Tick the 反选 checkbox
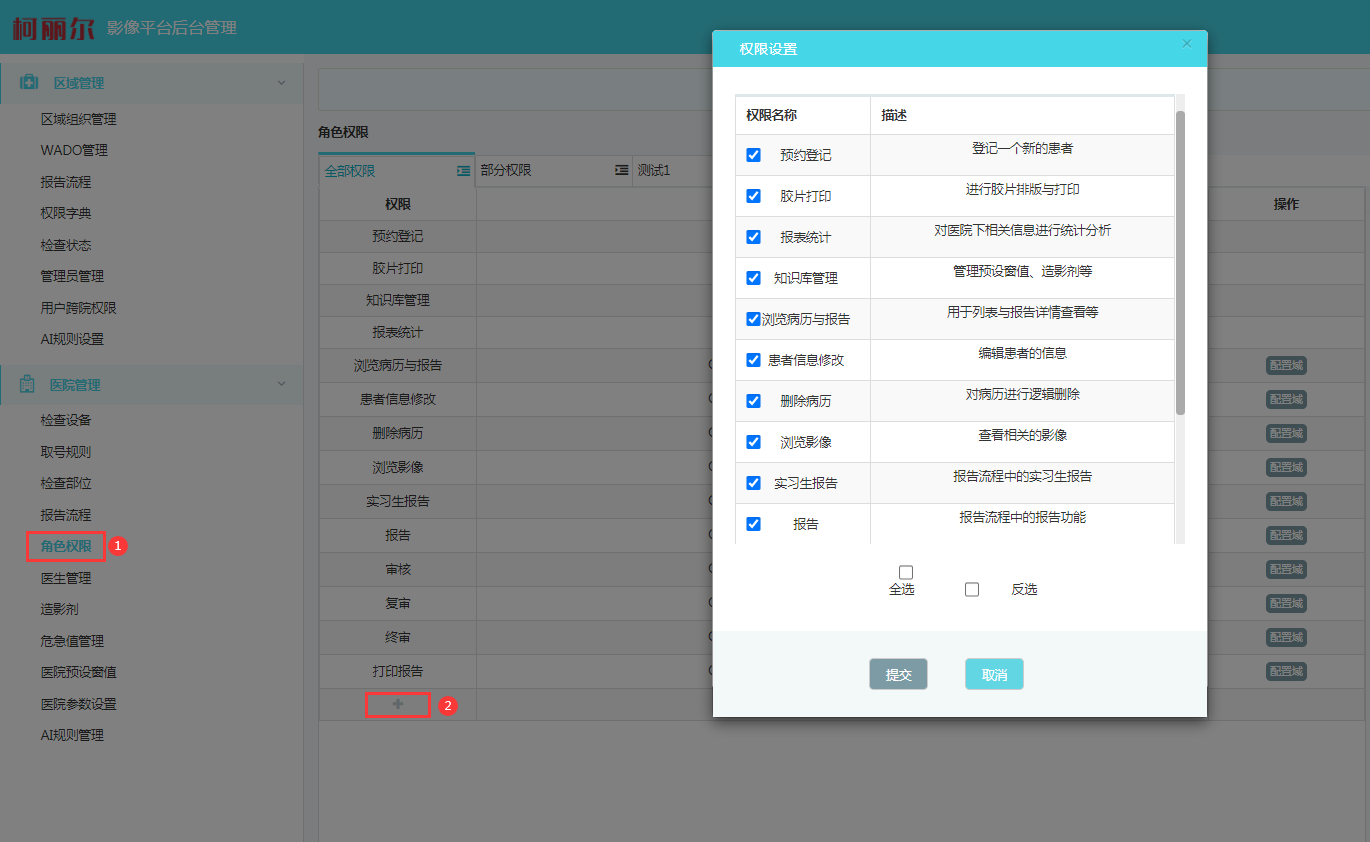Viewport: 1370px width, 842px height. (x=972, y=590)
